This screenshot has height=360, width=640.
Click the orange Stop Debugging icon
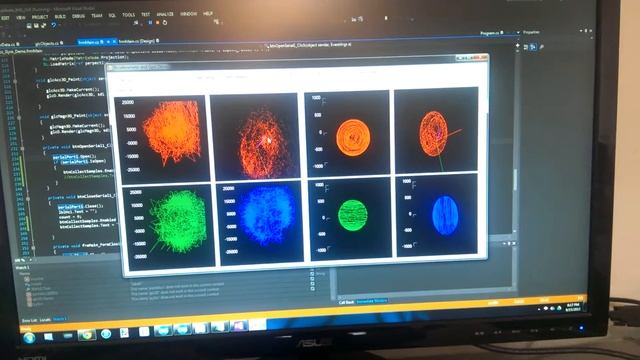coord(158,23)
